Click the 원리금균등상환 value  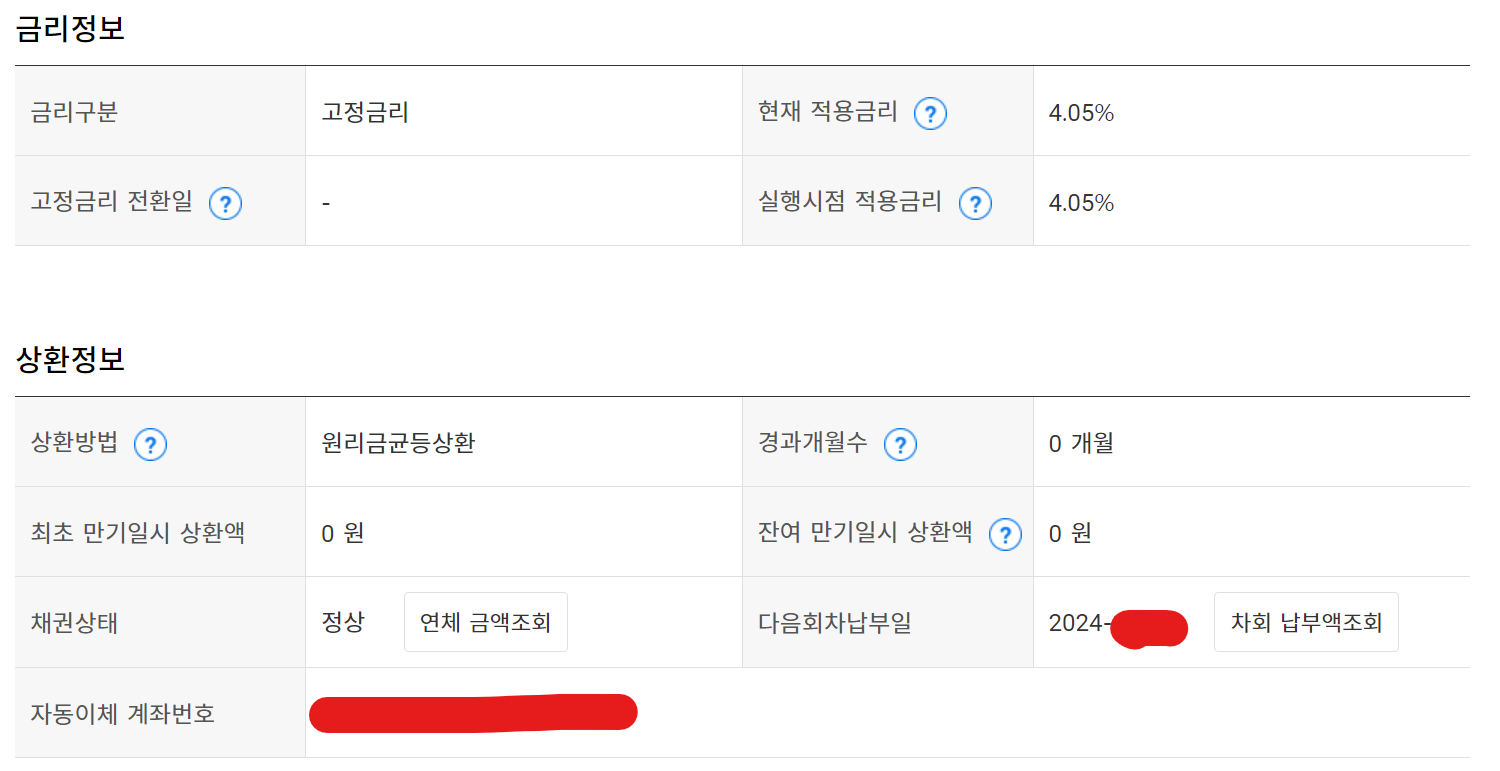pos(398,443)
